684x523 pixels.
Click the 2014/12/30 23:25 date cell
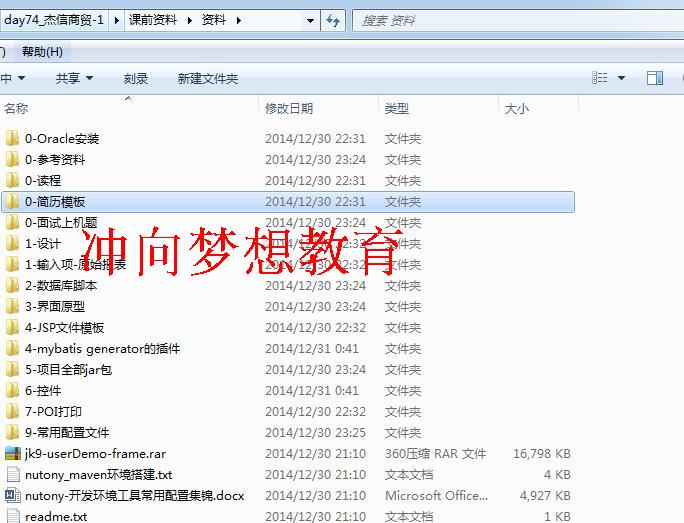[x=315, y=432]
